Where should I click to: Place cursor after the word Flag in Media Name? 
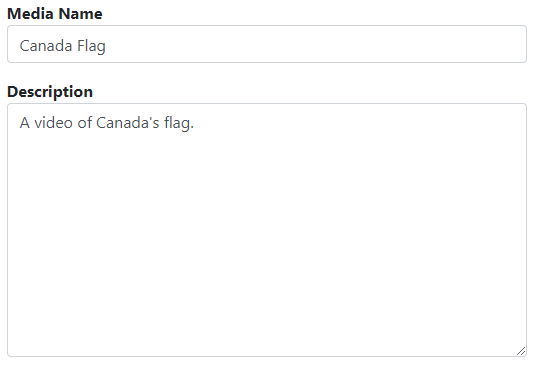click(x=106, y=46)
